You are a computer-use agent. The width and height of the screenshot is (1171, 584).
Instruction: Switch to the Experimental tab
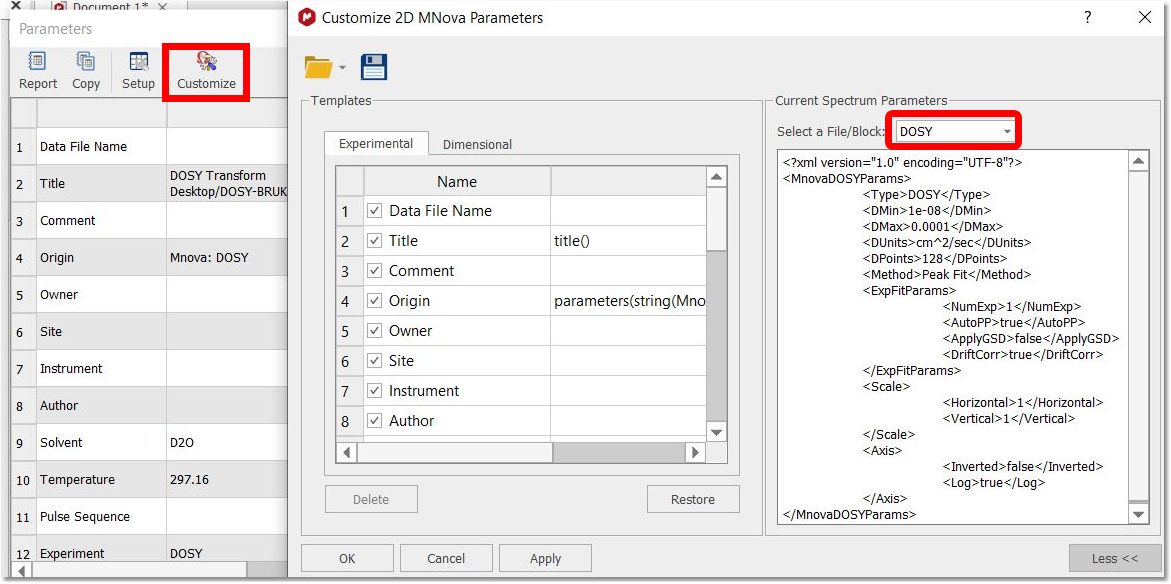pyautogui.click(x=376, y=143)
